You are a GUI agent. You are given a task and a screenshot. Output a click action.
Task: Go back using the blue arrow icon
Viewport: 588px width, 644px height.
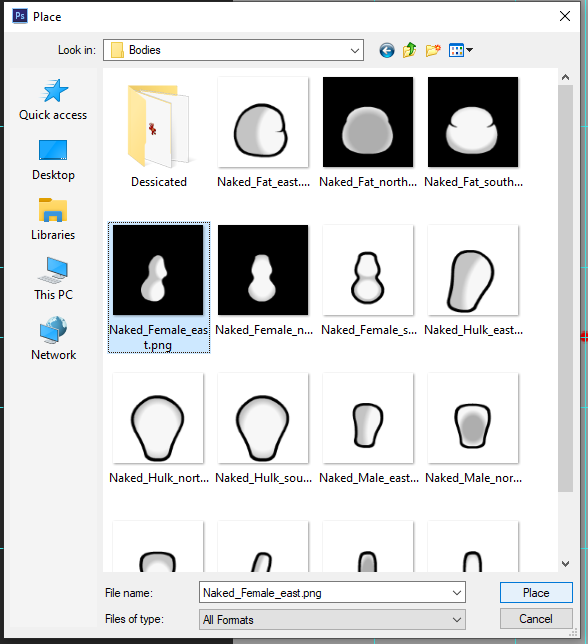tap(386, 51)
